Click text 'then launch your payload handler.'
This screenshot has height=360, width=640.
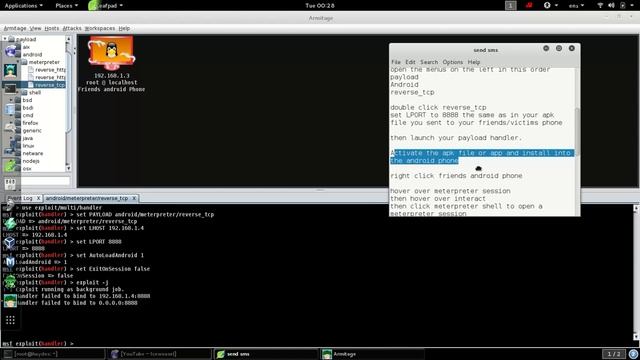(x=456, y=138)
